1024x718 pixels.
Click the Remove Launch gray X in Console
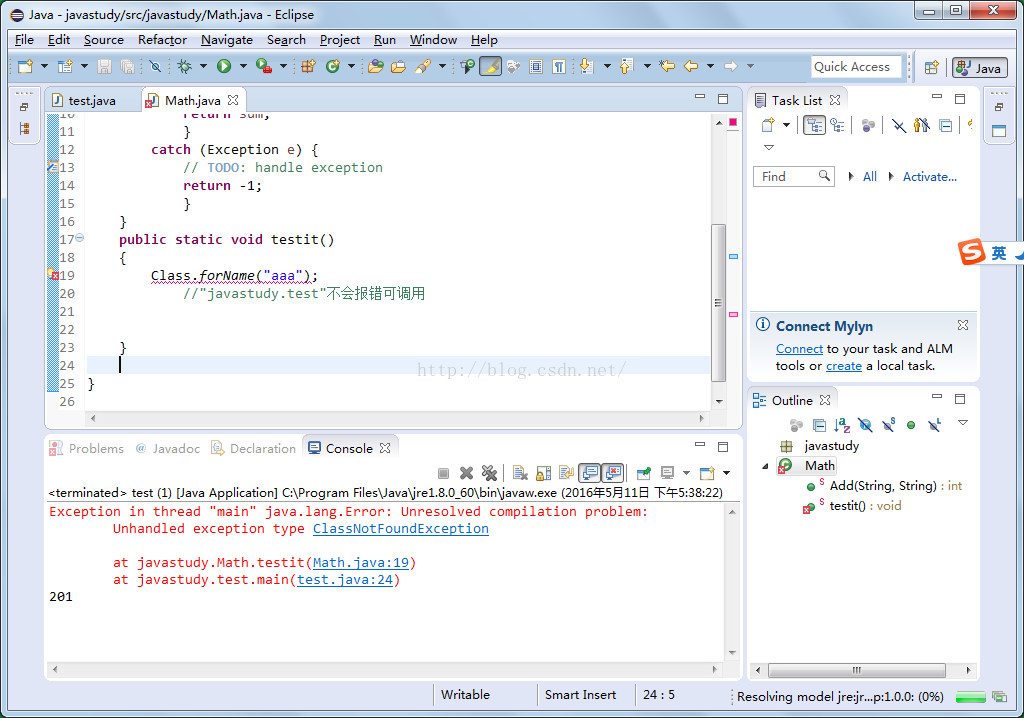pos(466,472)
